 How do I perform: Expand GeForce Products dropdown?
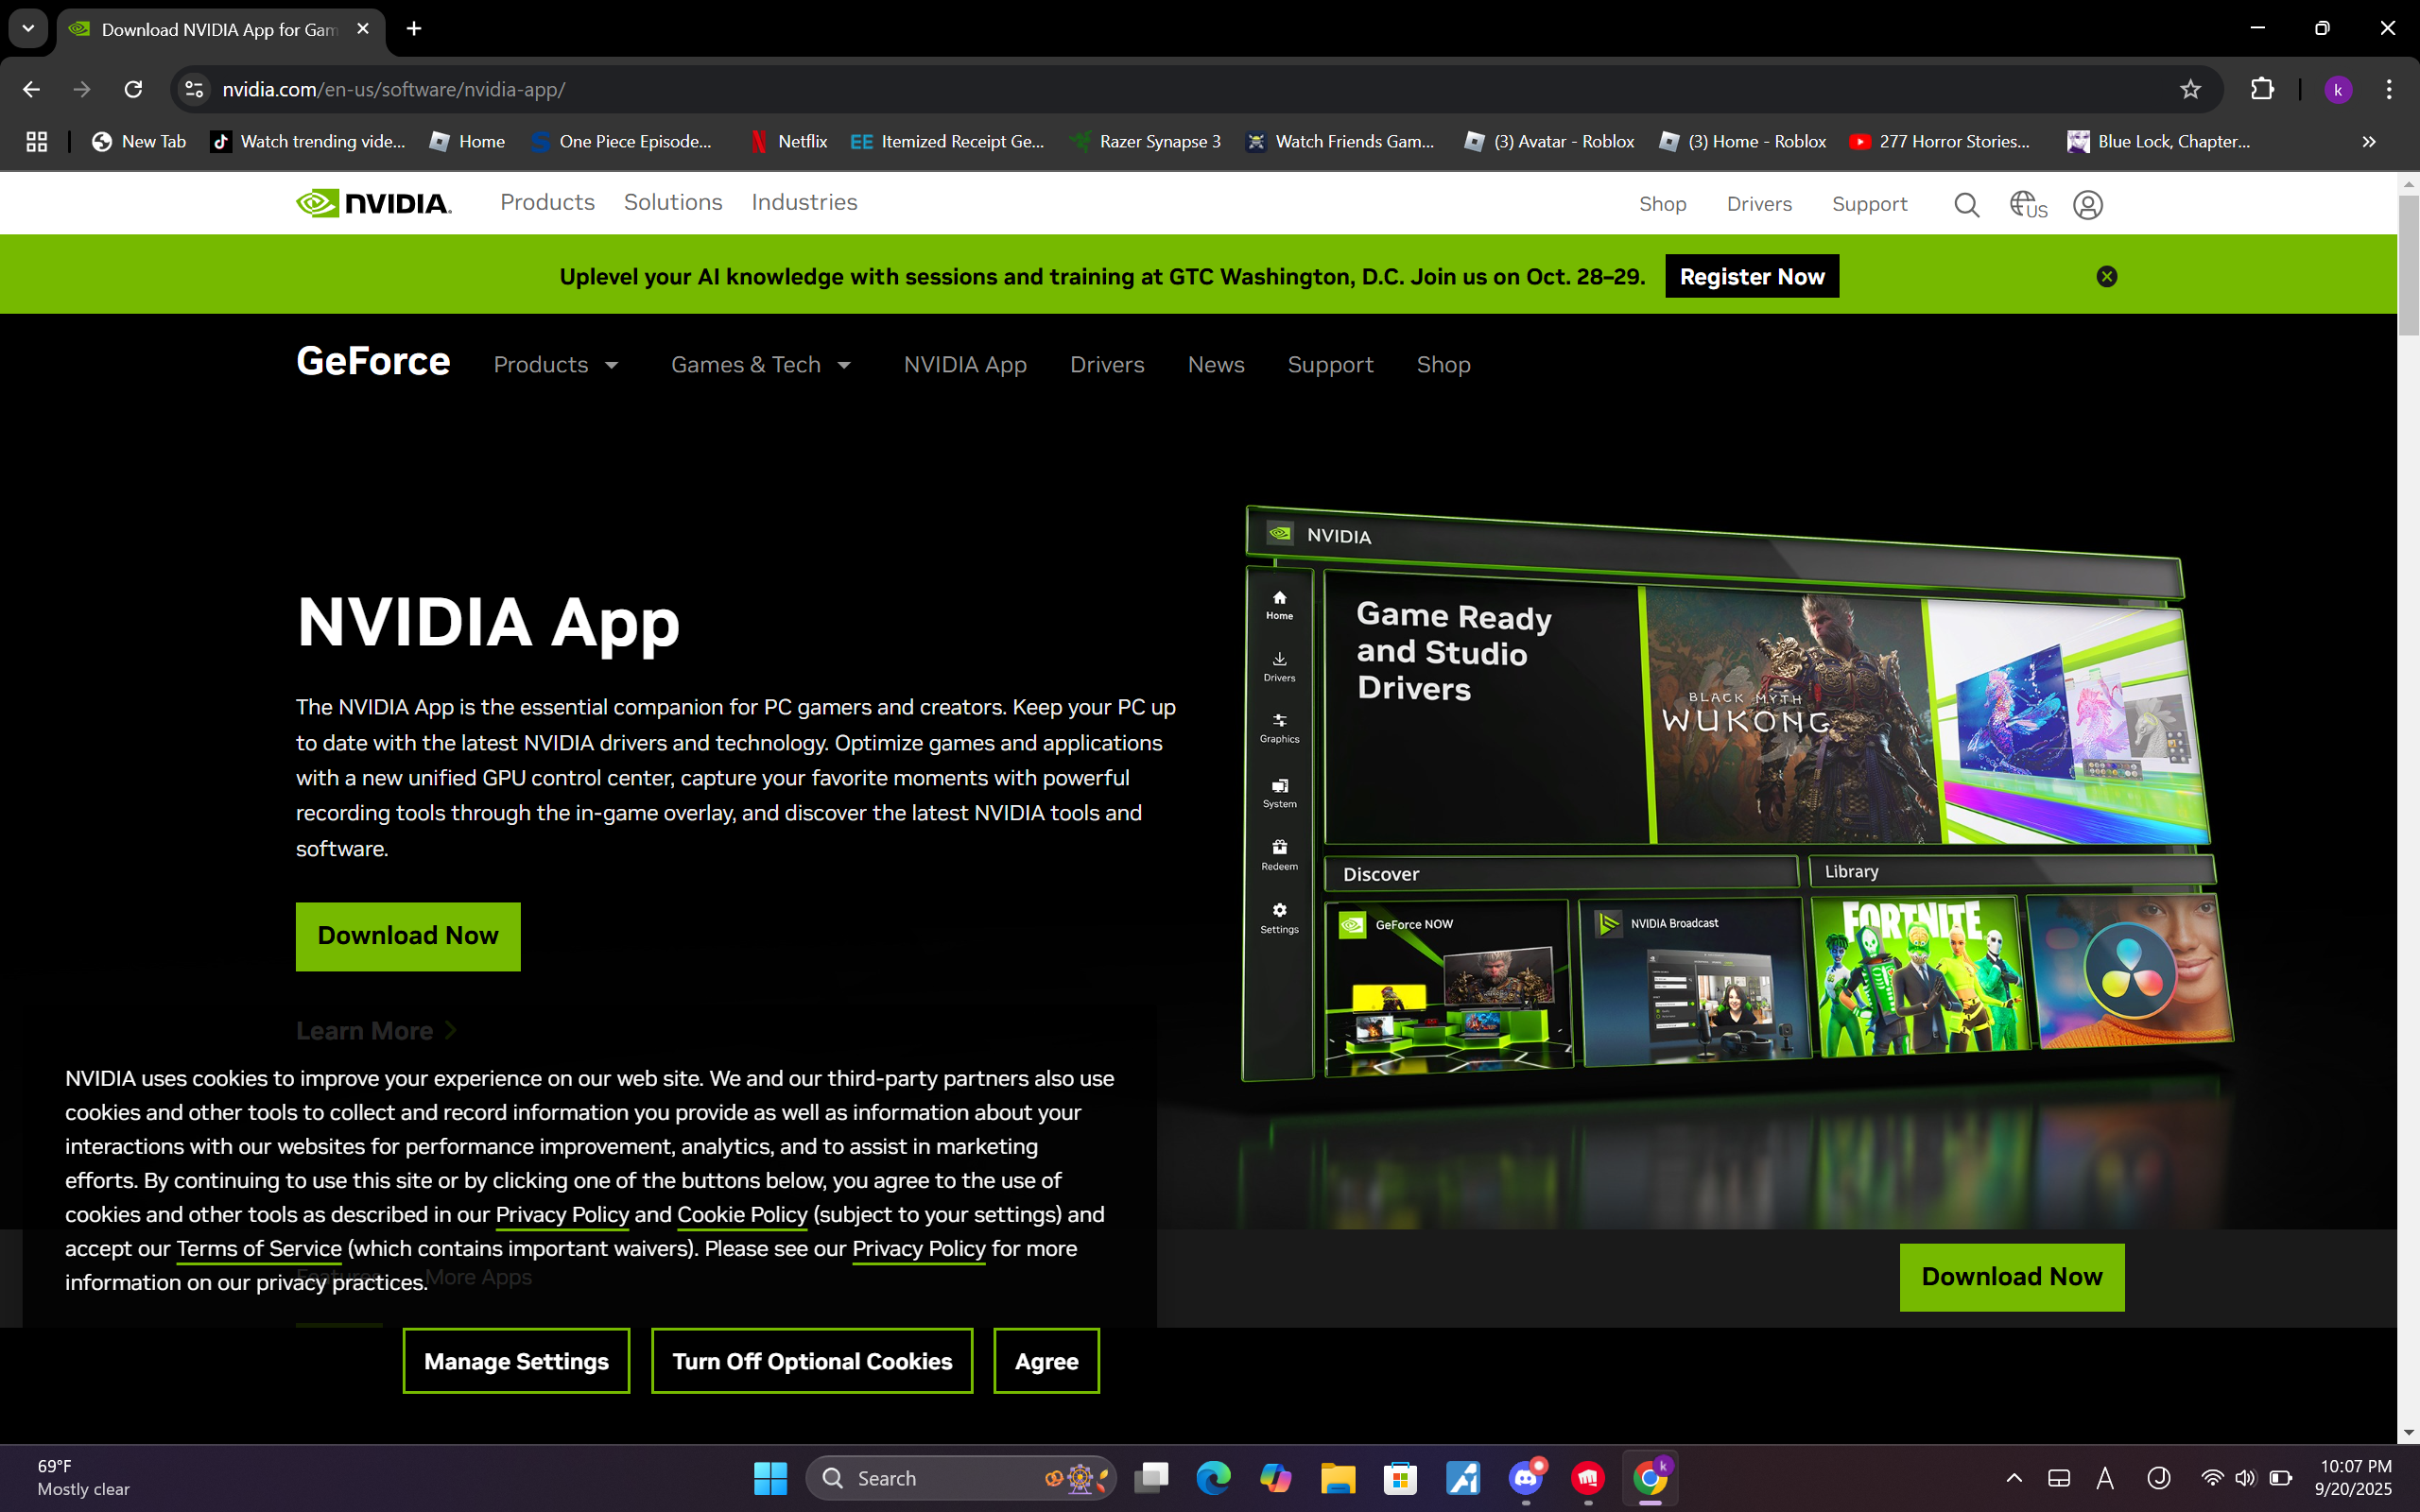tap(556, 365)
